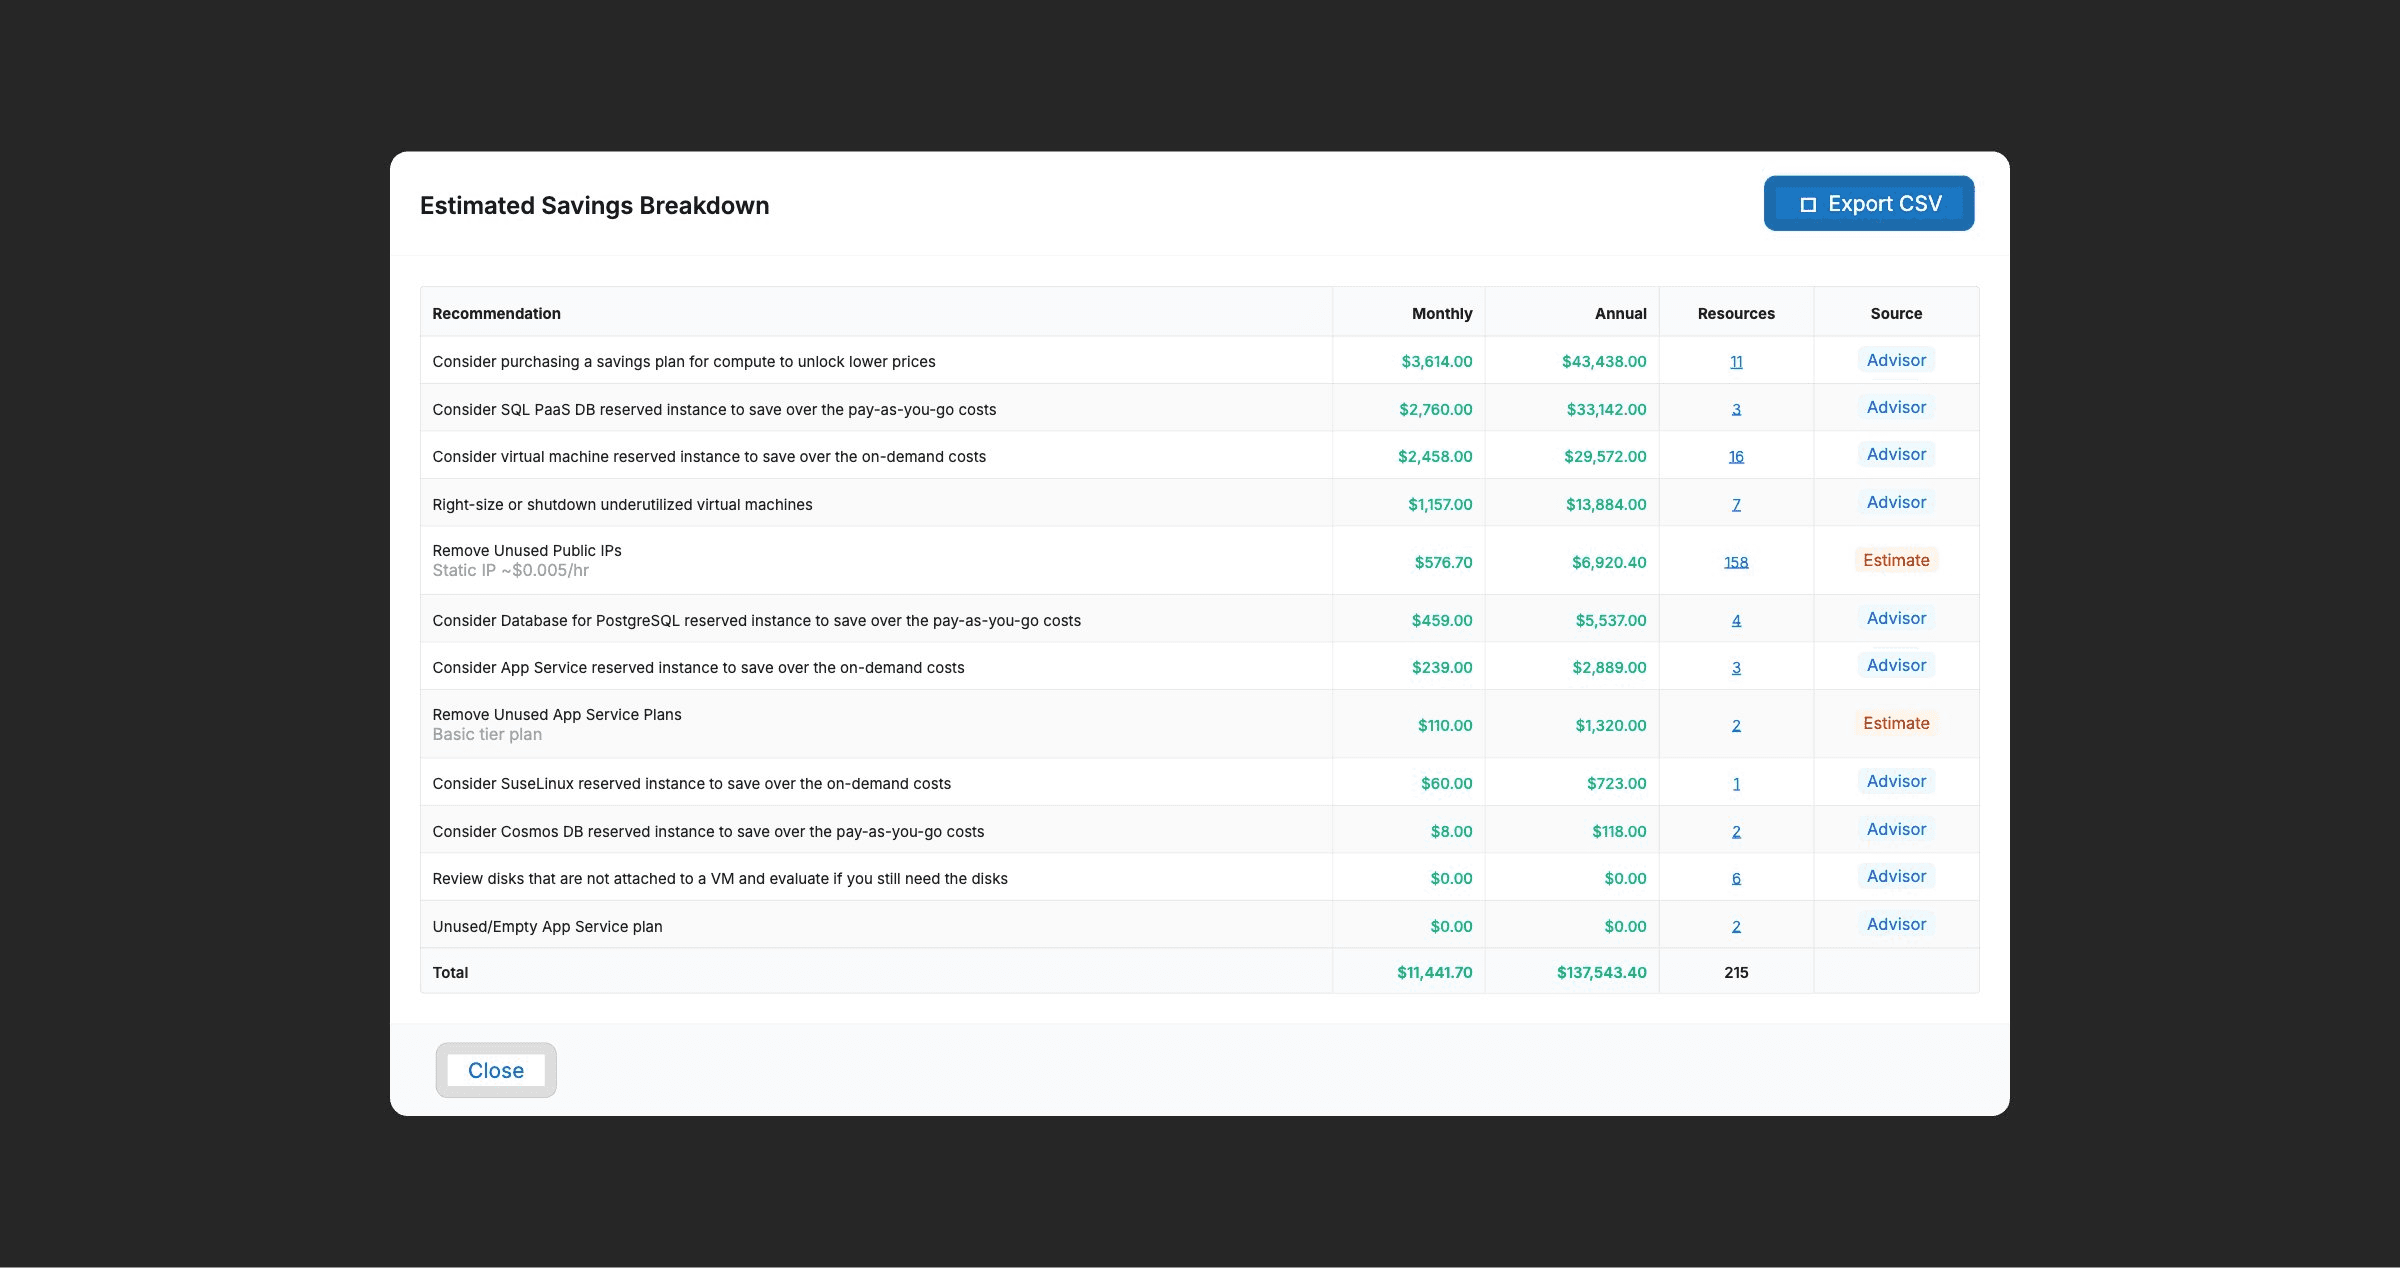Viewport: 2401px width, 1269px height.
Task: Close the savings breakdown dialog
Action: tap(496, 1070)
